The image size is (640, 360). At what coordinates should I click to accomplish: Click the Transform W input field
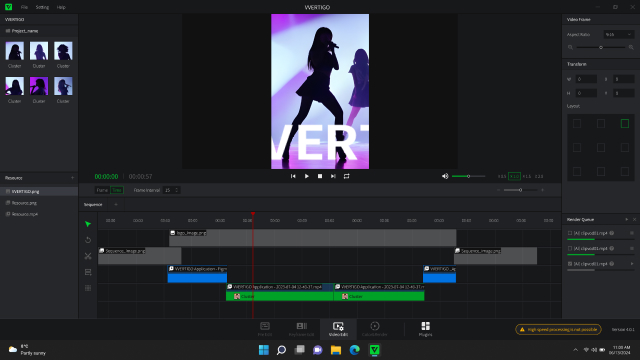pos(586,79)
